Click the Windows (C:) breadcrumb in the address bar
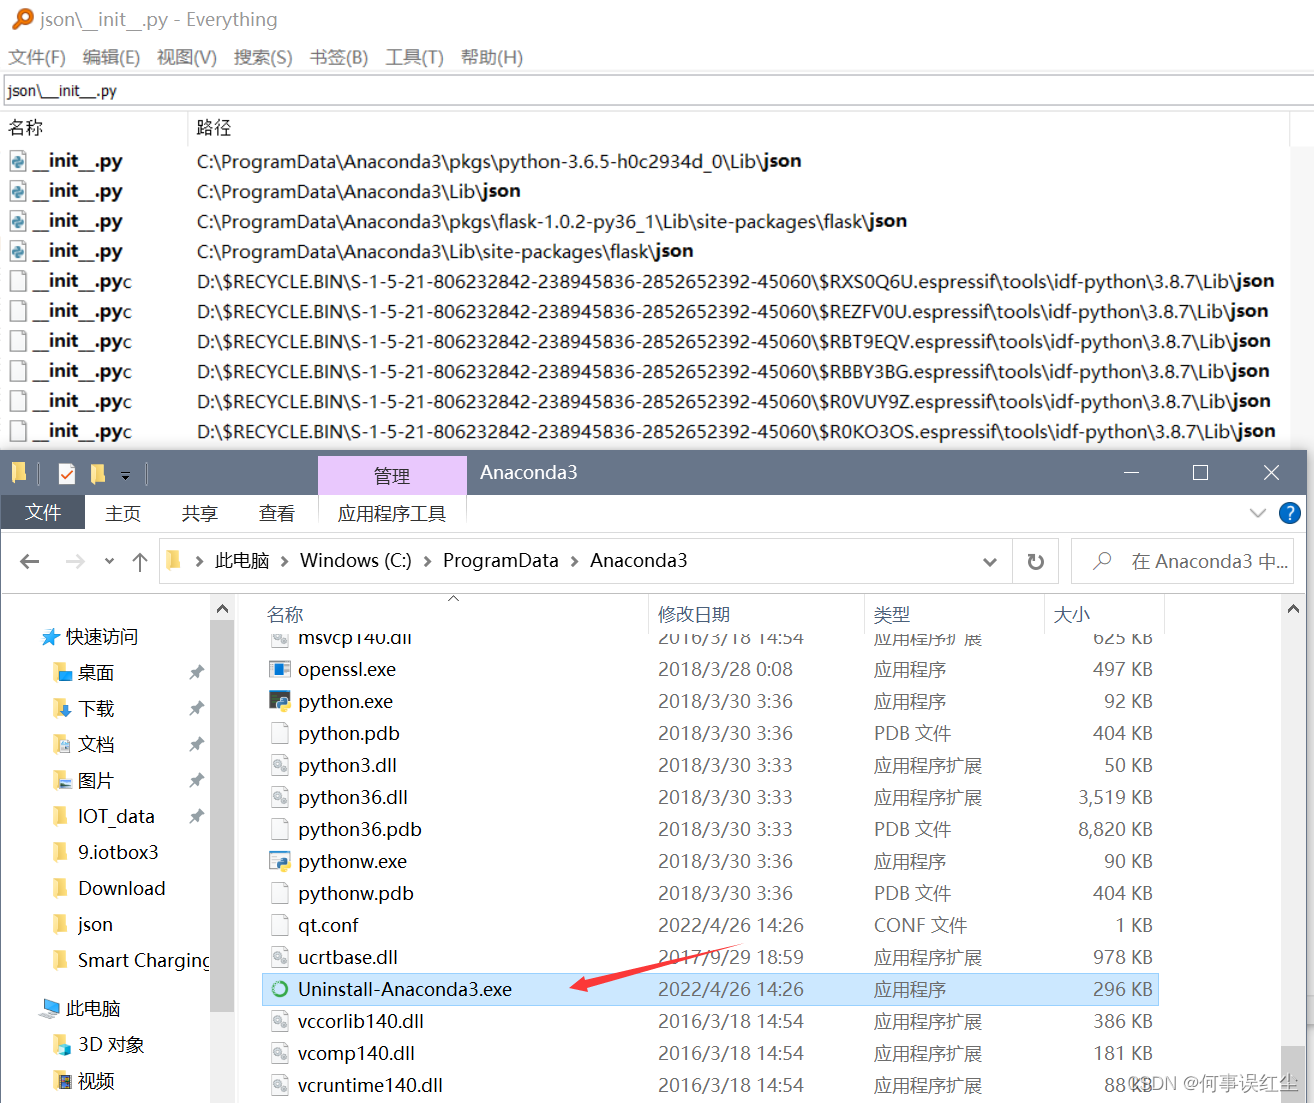 [356, 561]
